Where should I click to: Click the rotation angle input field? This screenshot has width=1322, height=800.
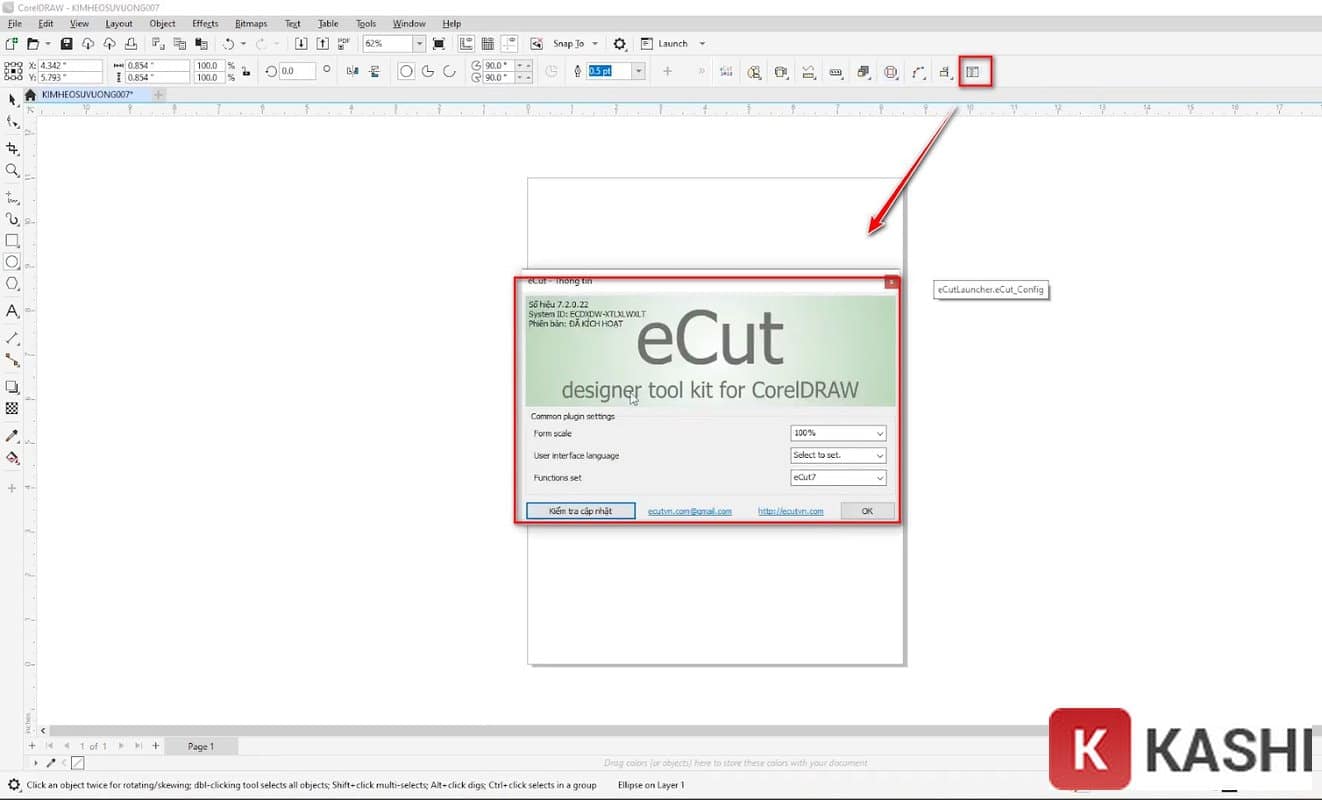coord(297,71)
